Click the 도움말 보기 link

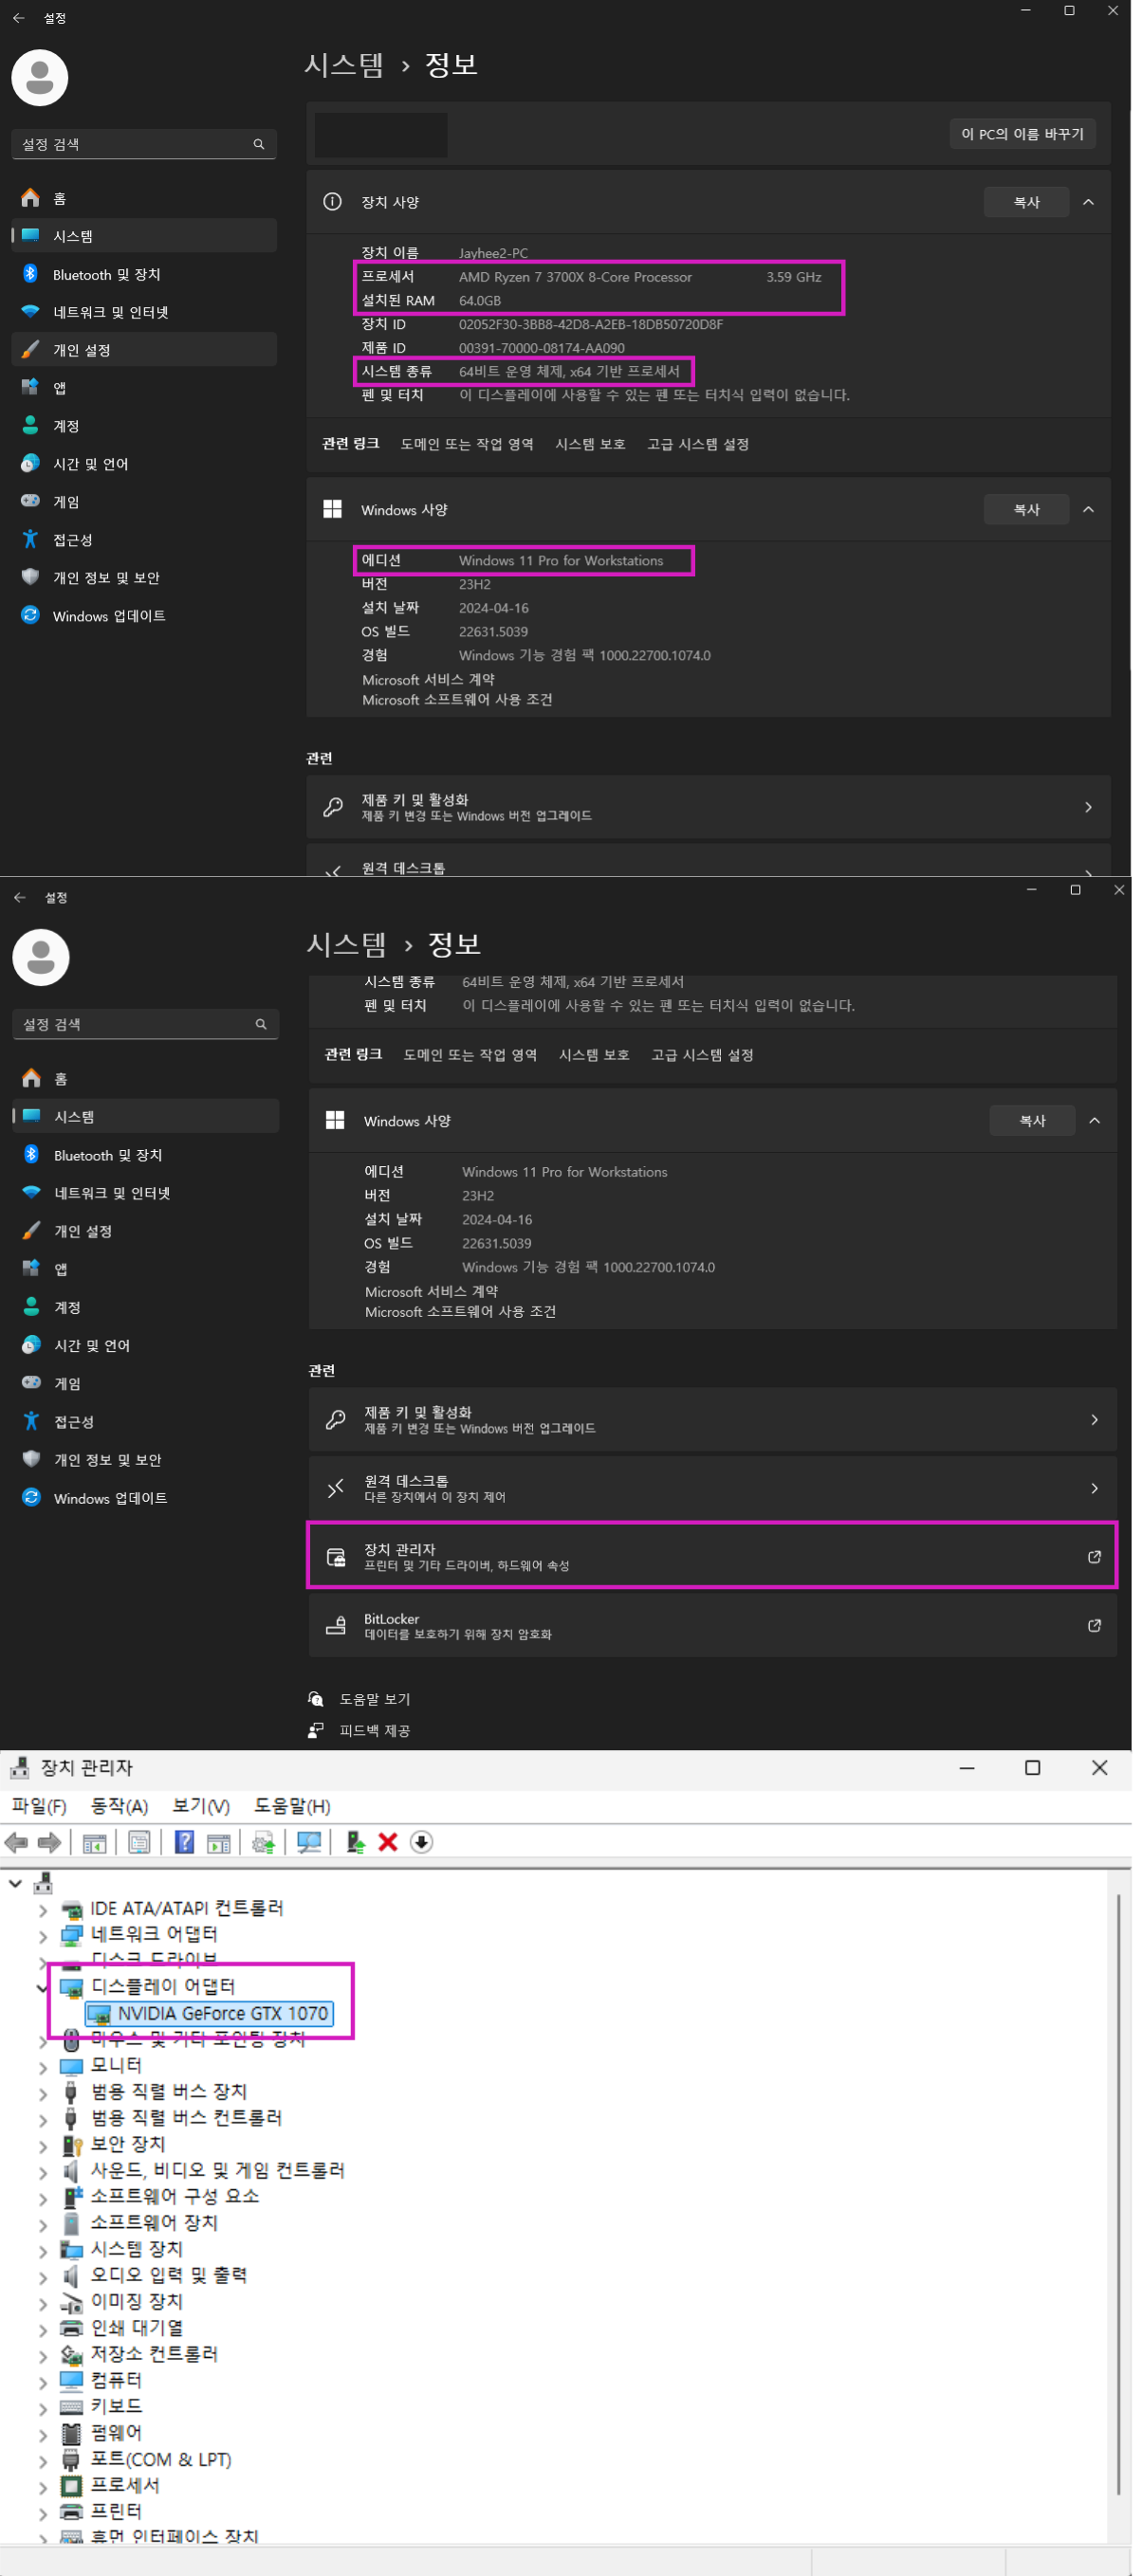coord(374,1698)
